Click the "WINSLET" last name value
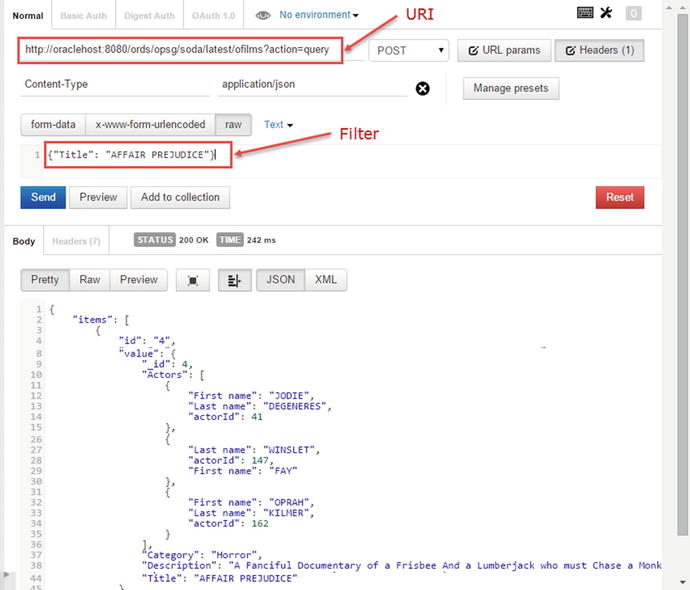This screenshot has width=690, height=590. [x=289, y=450]
